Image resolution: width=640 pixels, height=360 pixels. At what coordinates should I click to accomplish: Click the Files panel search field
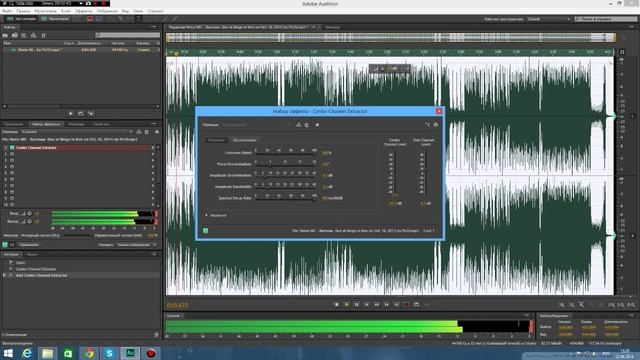pyautogui.click(x=128, y=36)
